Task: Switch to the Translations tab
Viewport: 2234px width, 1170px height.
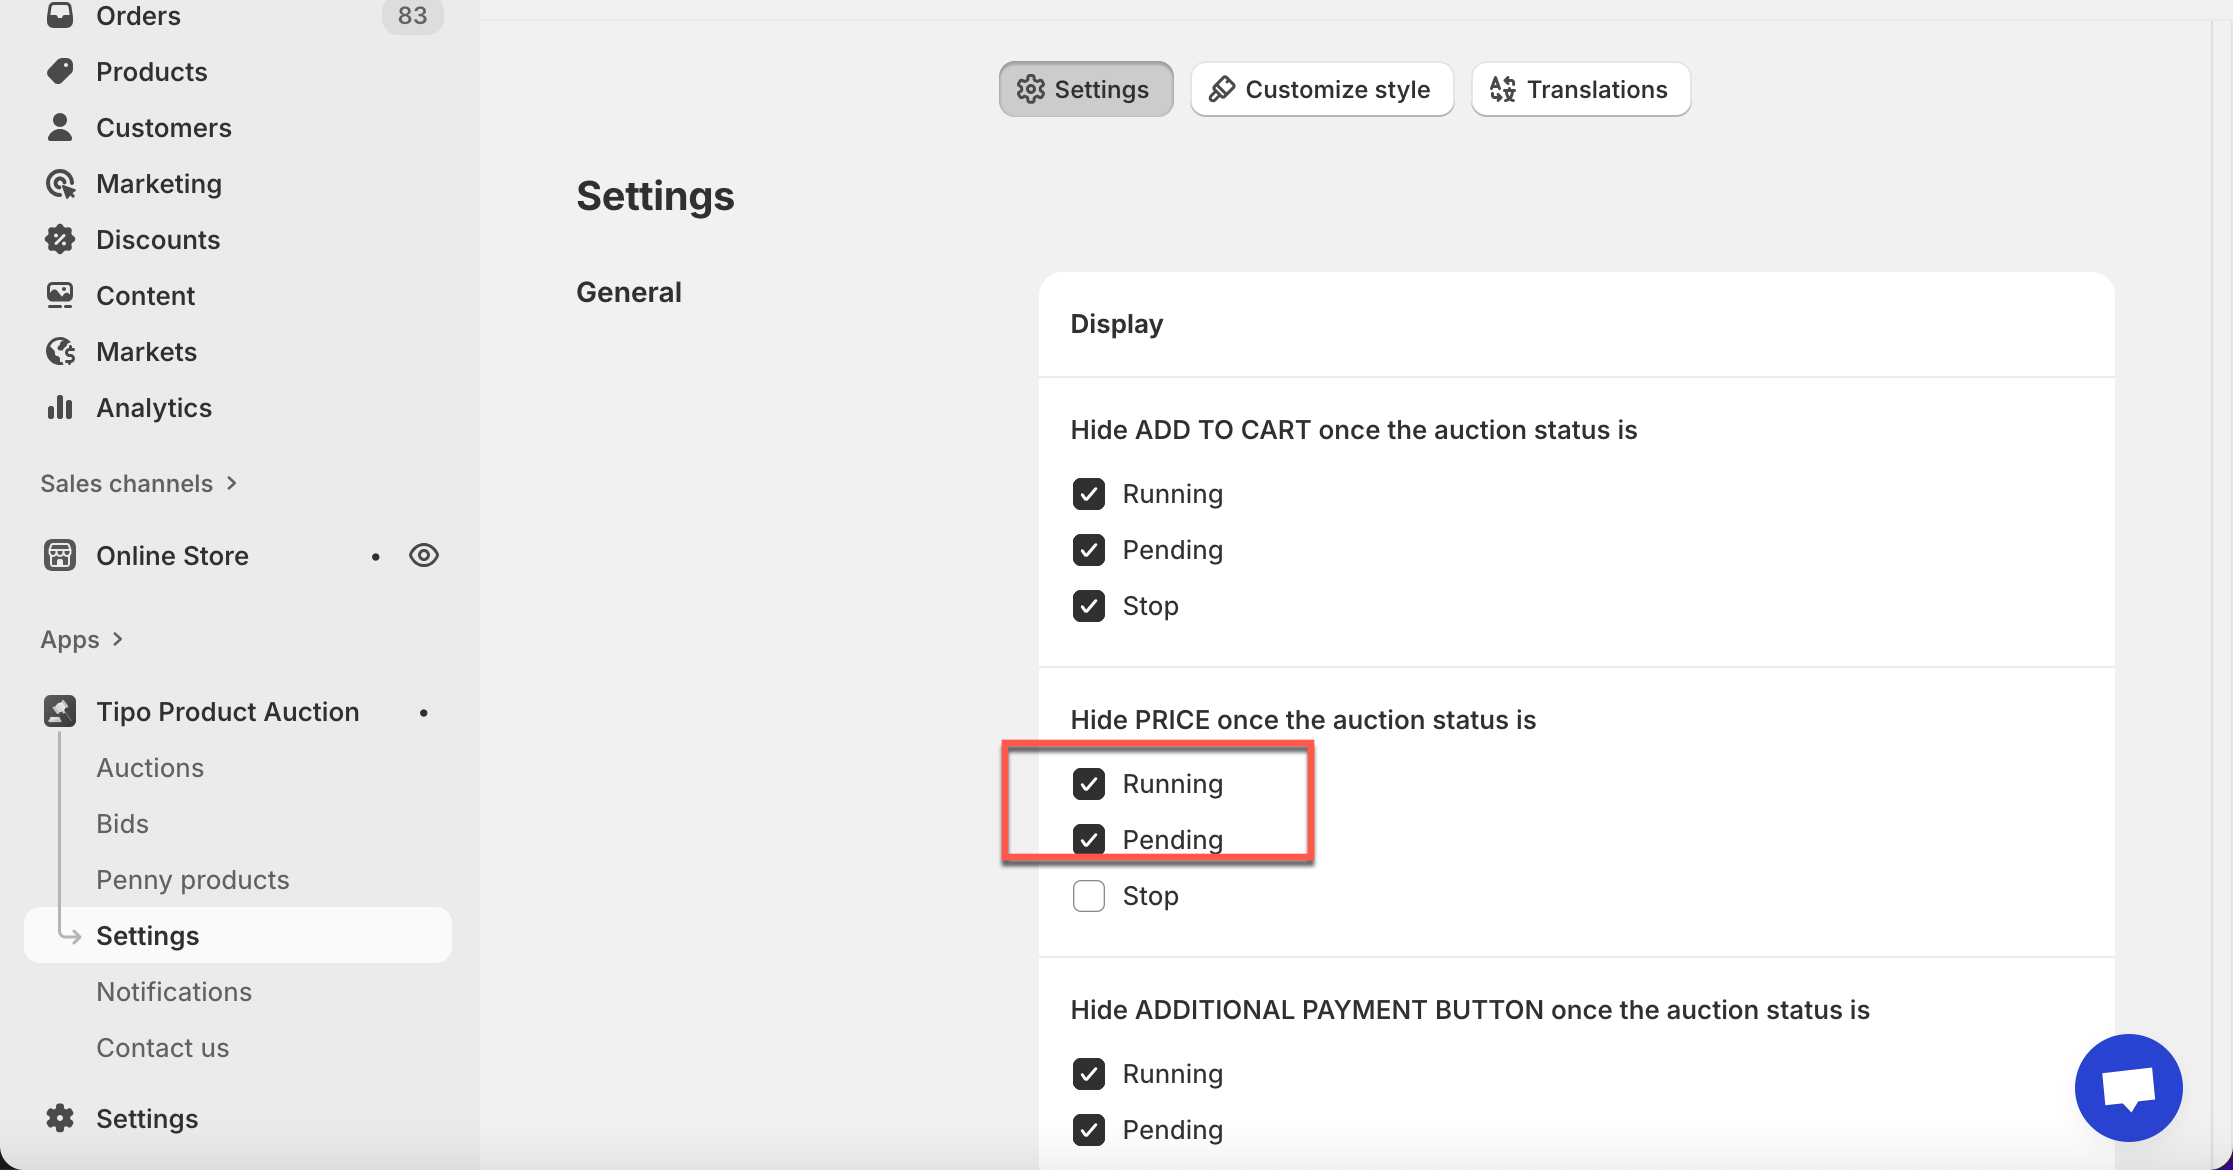Action: coord(1580,90)
